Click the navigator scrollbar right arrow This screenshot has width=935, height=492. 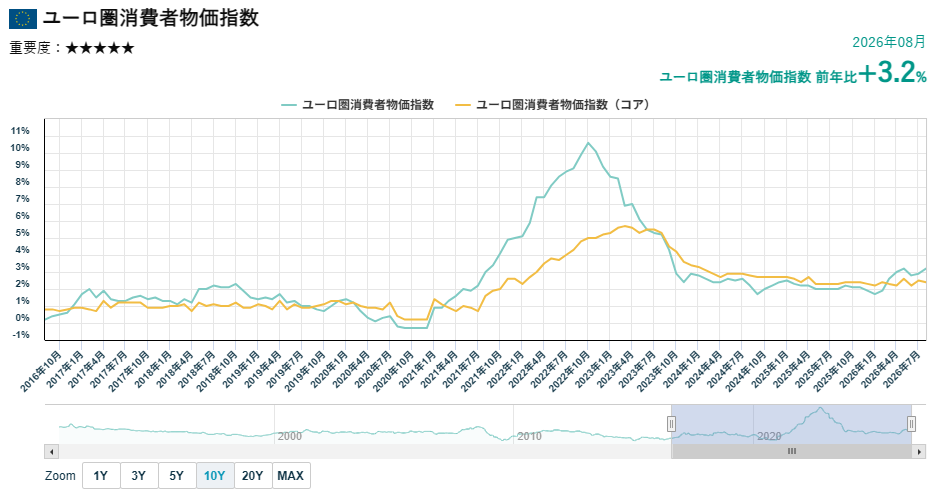[919, 451]
